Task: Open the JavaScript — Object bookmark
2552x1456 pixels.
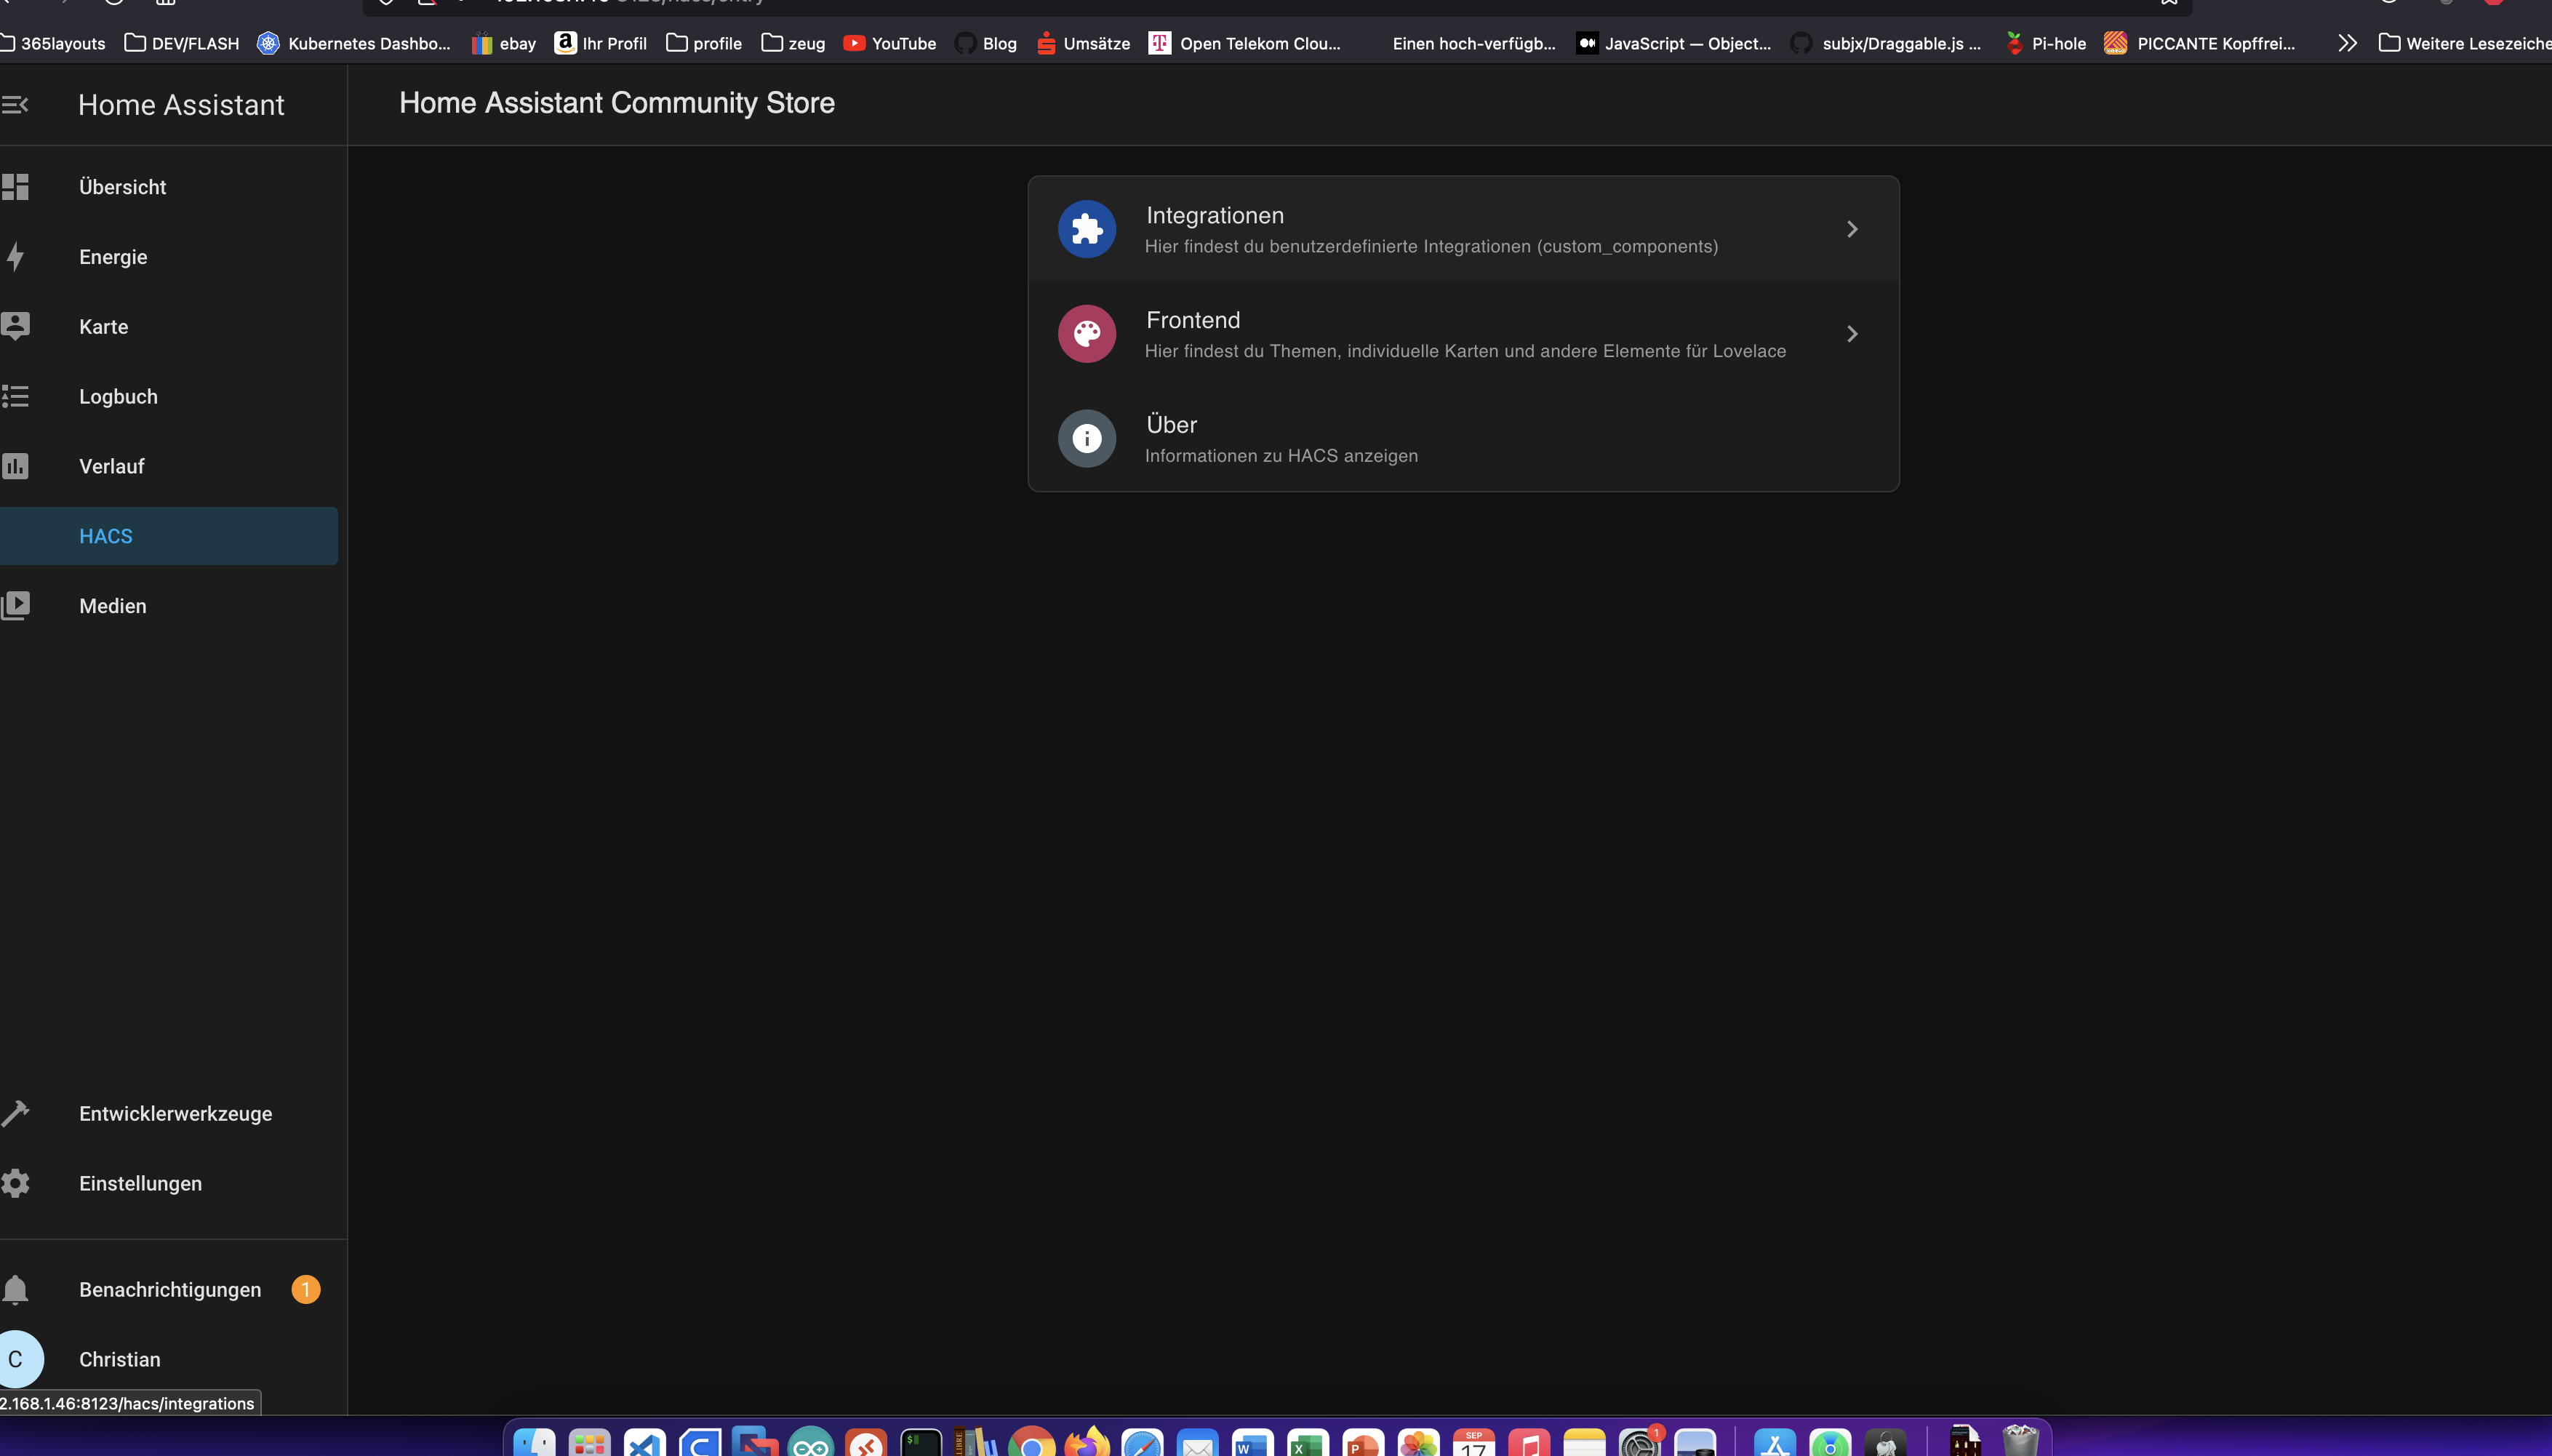Action: pyautogui.click(x=1673, y=43)
